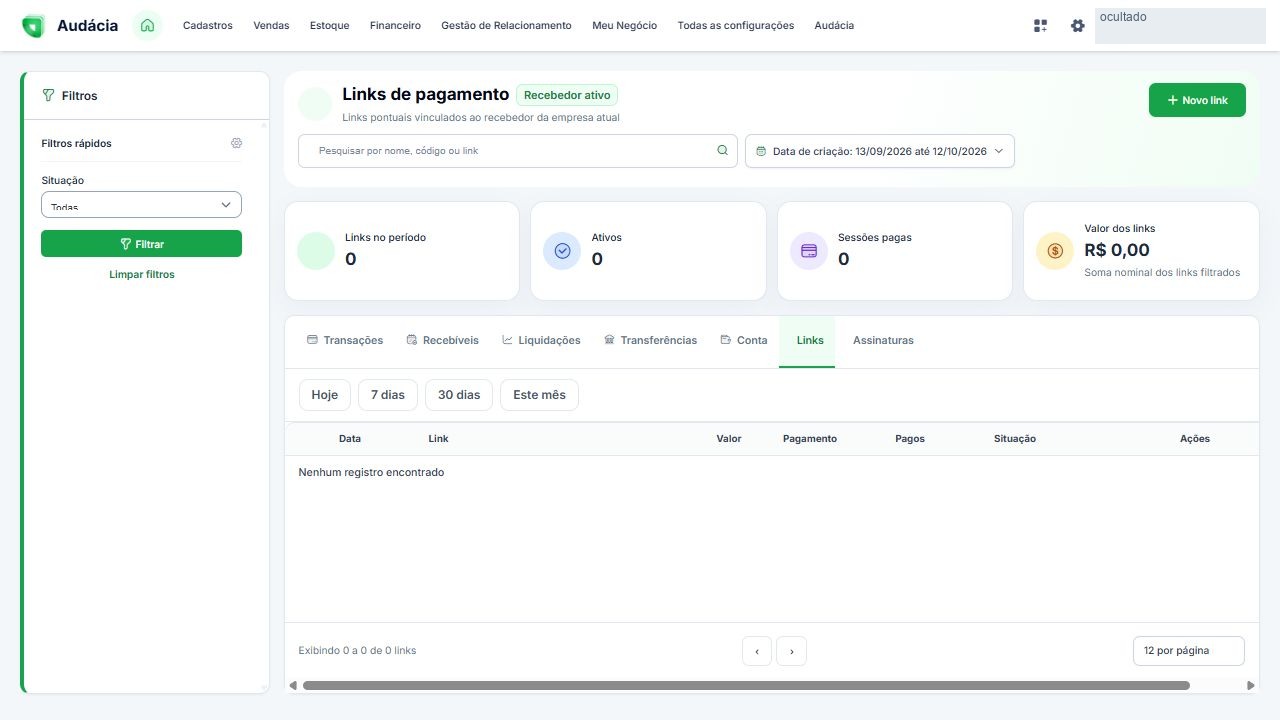
Task: Go to next page arrow
Action: (x=791, y=651)
